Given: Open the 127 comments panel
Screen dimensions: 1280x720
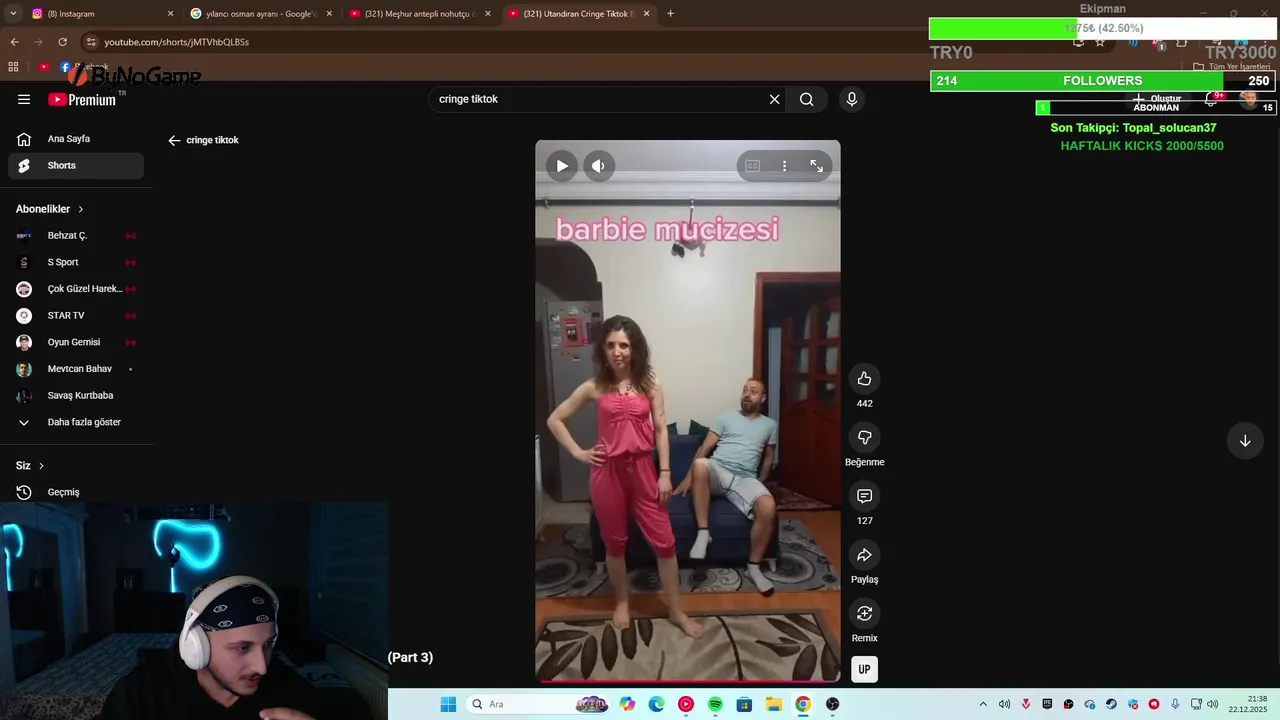Looking at the screenshot, I should tap(865, 496).
